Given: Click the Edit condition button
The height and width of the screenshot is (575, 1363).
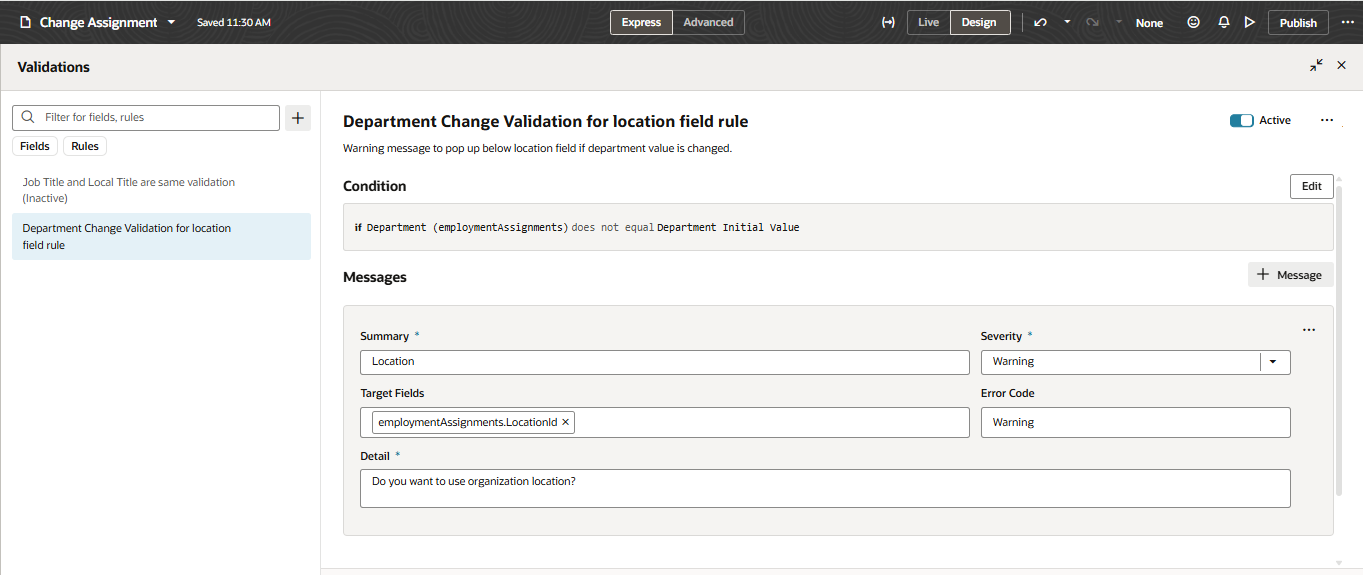Looking at the screenshot, I should [x=1311, y=186].
